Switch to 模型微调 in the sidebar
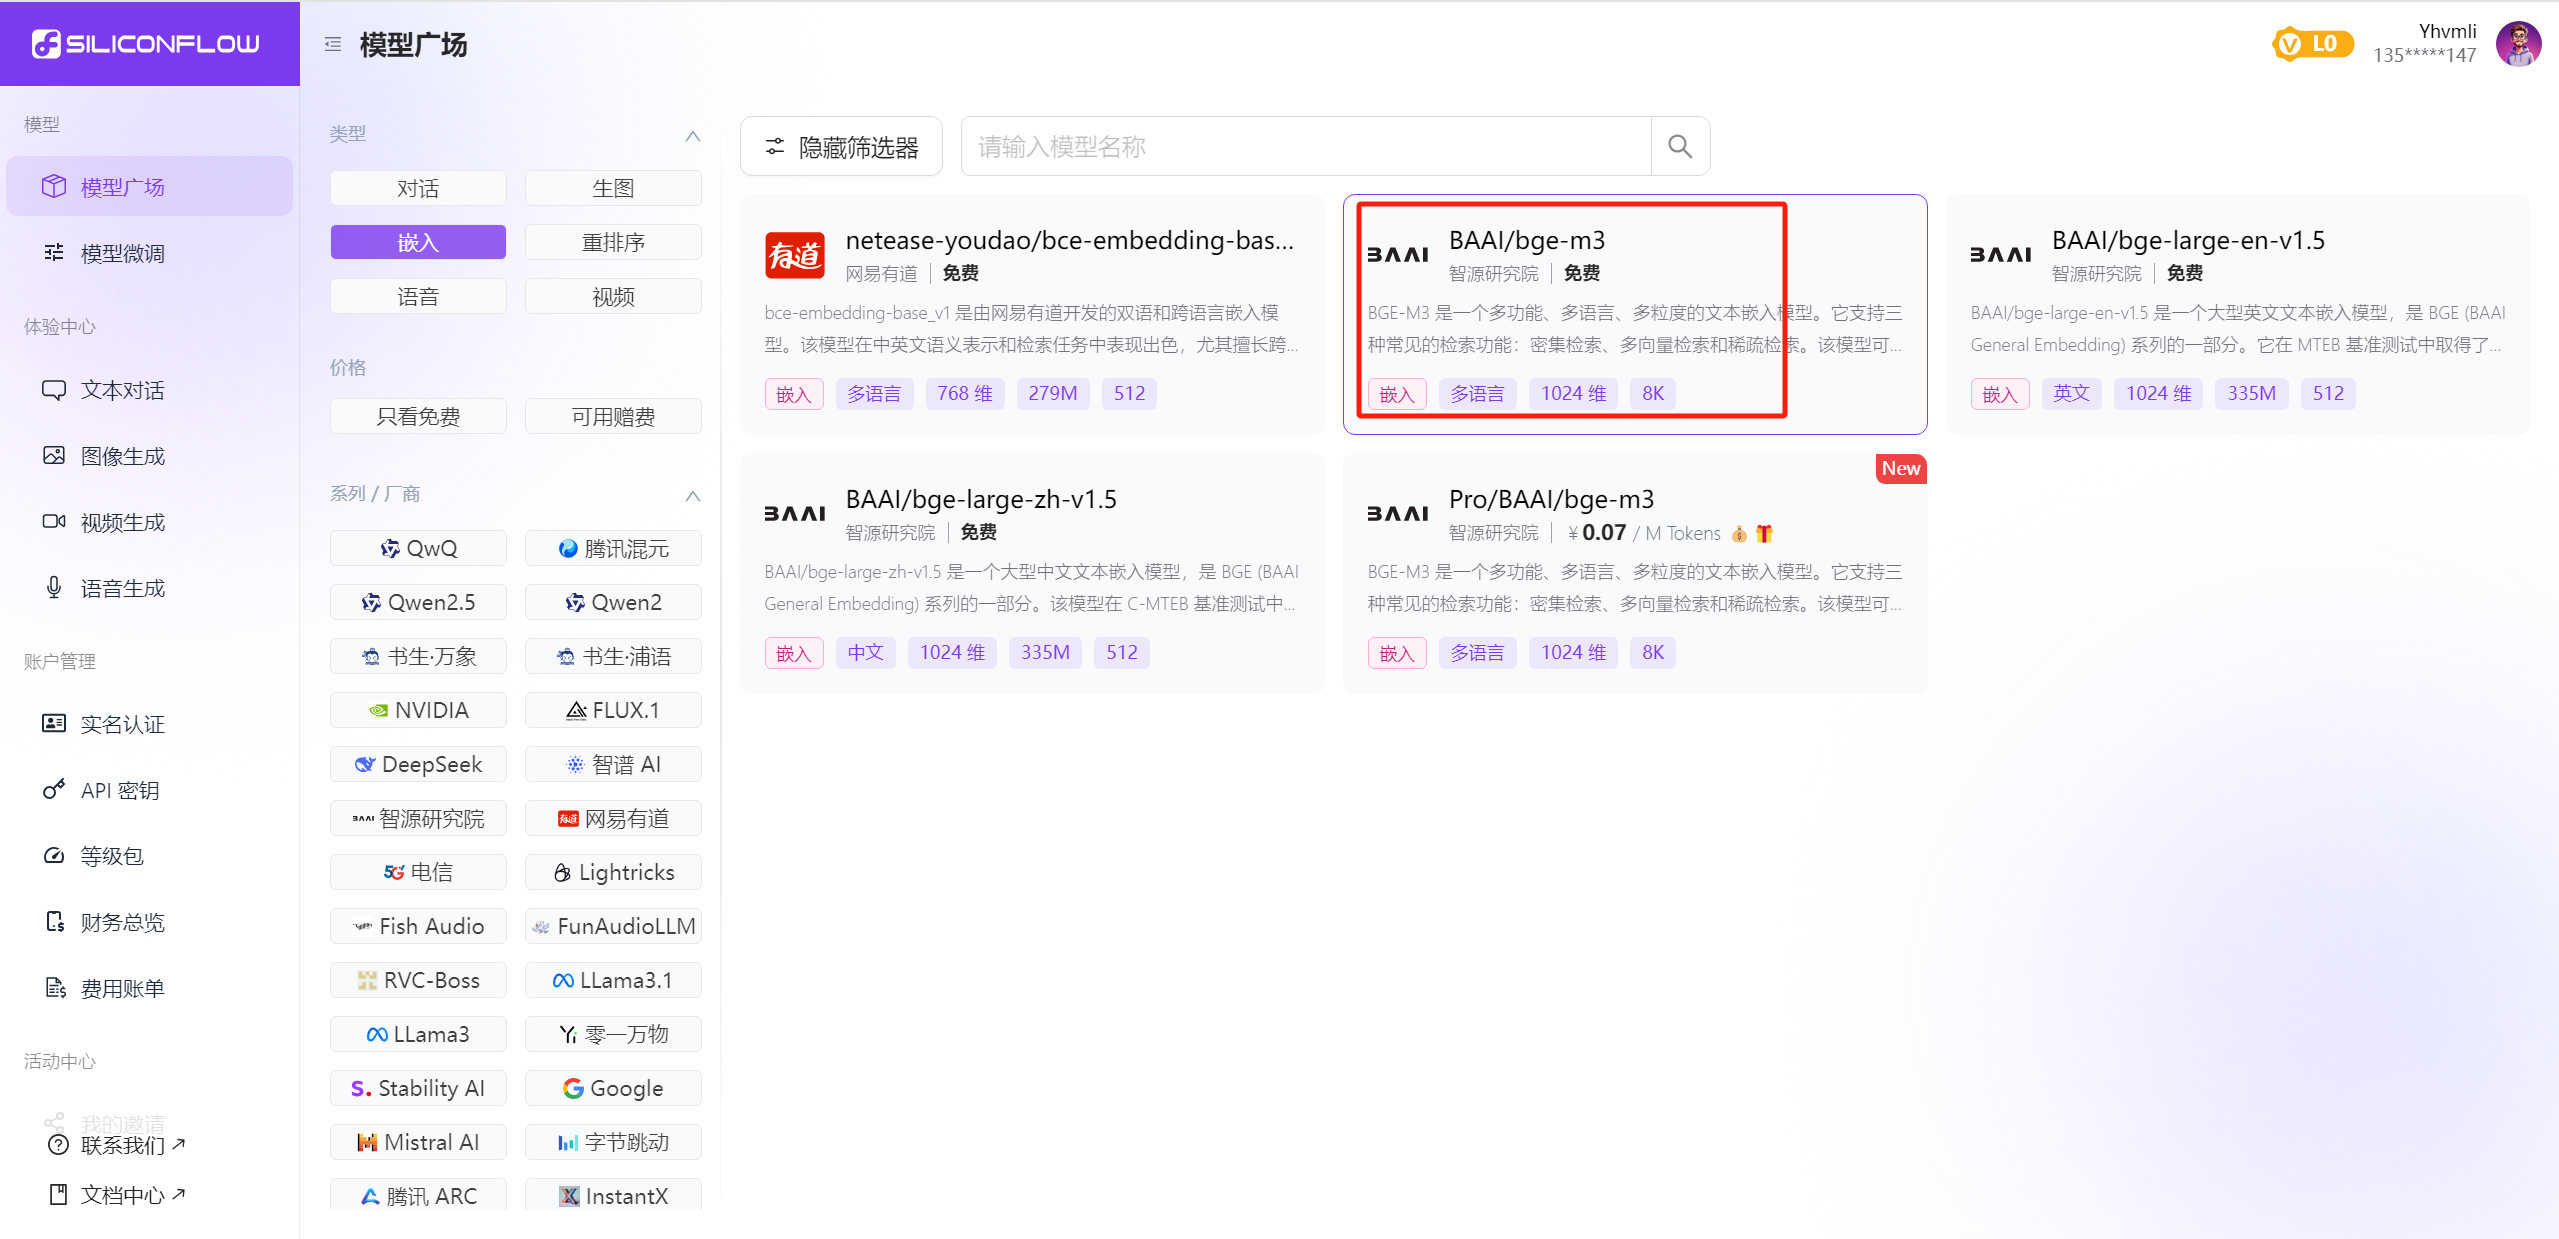 pyautogui.click(x=122, y=253)
